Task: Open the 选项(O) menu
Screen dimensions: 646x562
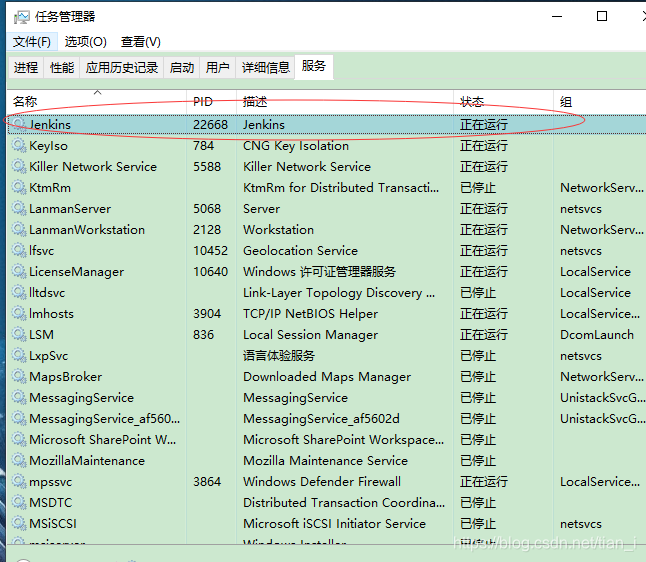Action: [86, 42]
